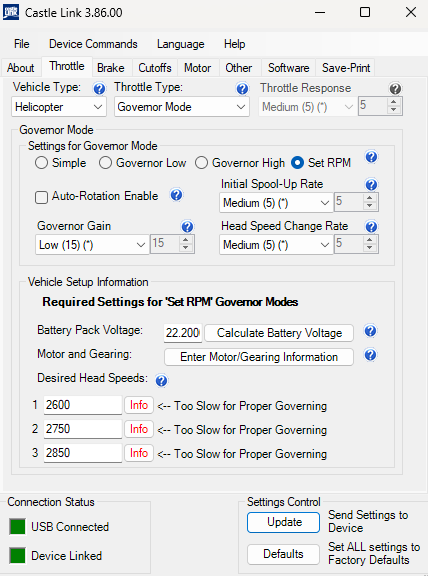Expand the Vehicle Type Helicopter dropdown
Screen dimensions: 428x576
click(59, 107)
